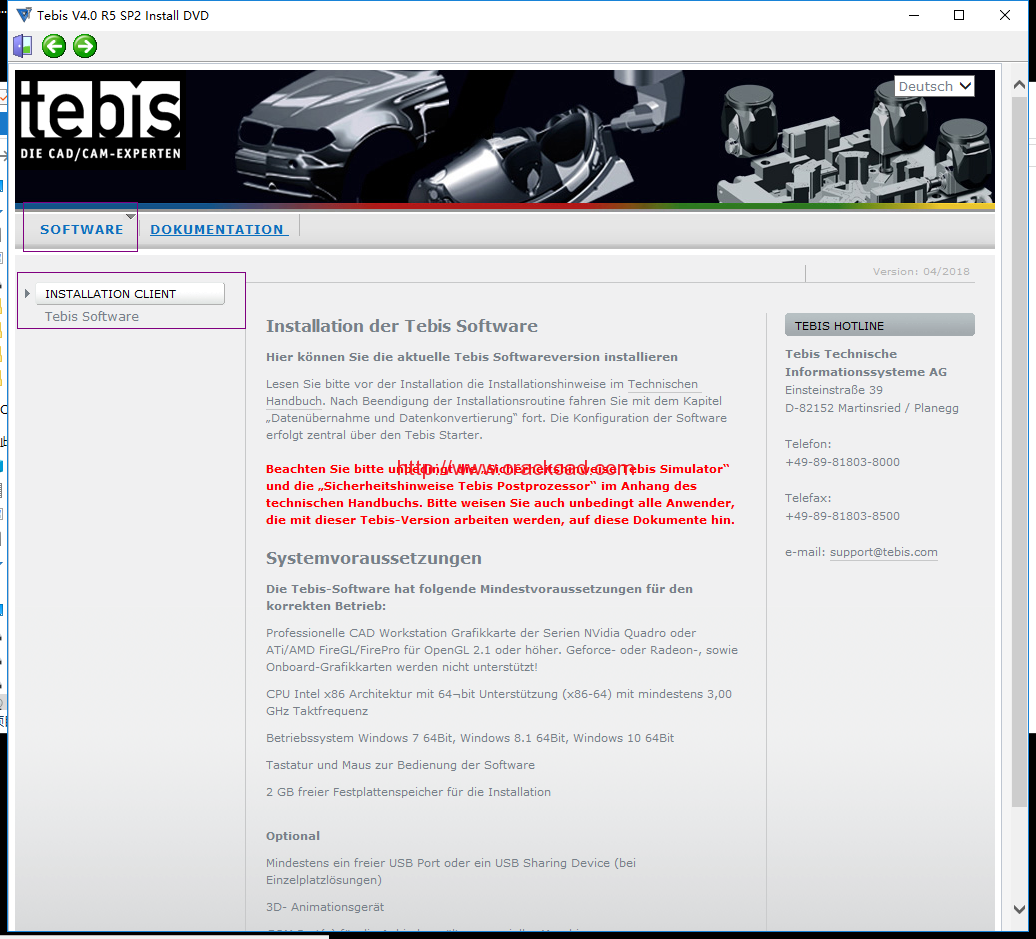Expand the INSTALLATION CLIENT triangle

(x=27, y=293)
